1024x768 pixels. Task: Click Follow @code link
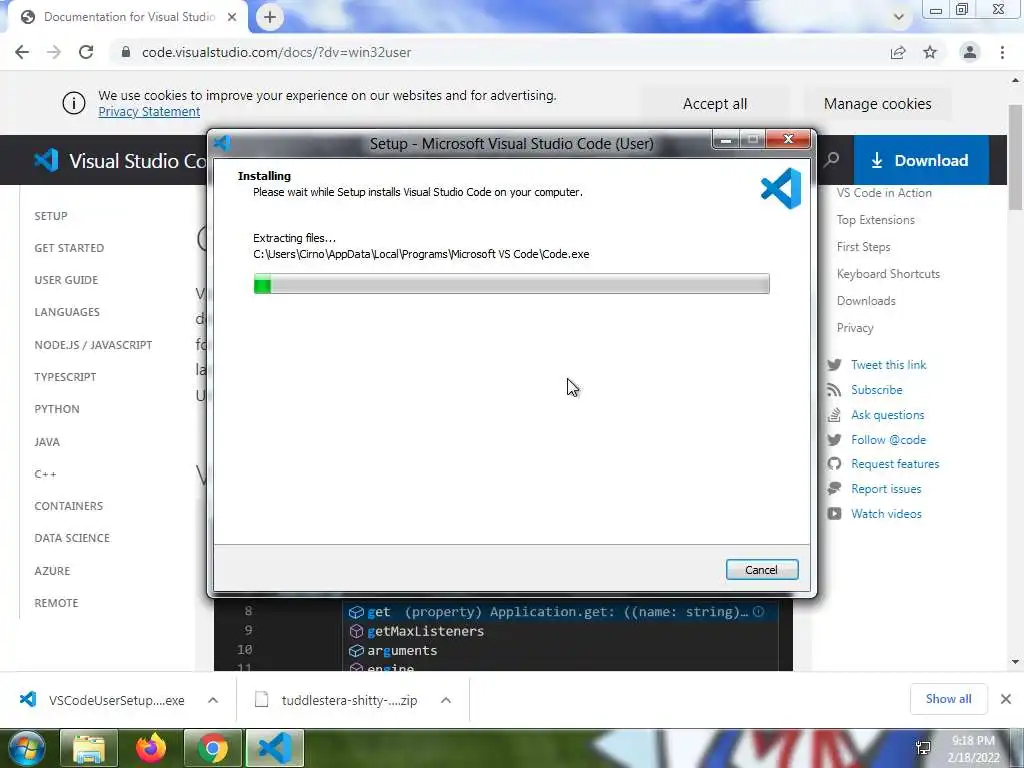click(888, 440)
